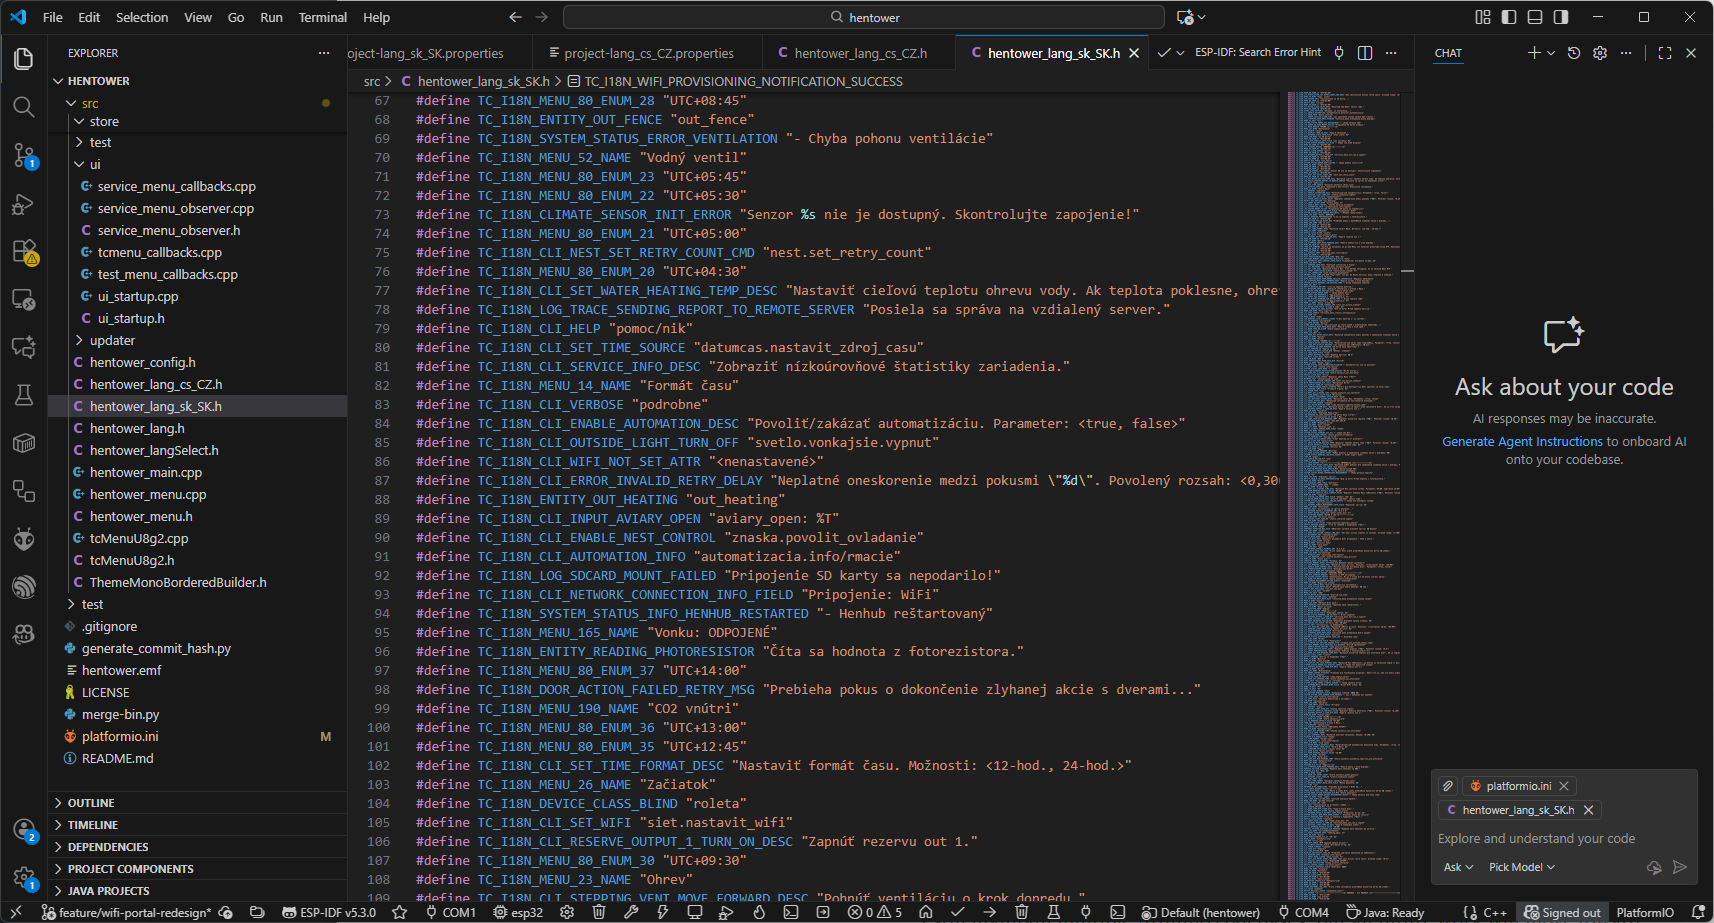Toggle bottom panel layout button
1714x923 pixels.
coord(1535,17)
